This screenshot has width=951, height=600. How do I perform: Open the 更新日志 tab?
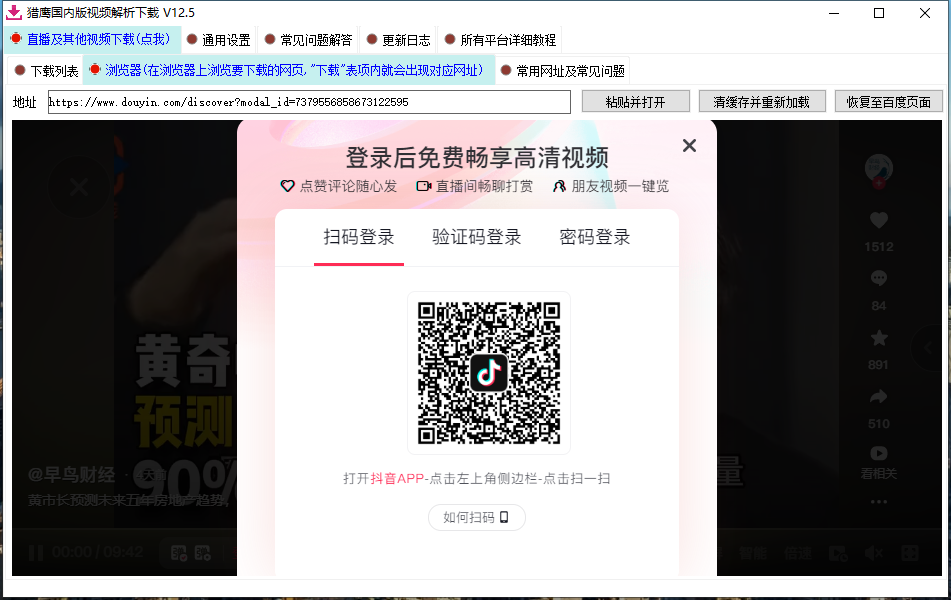[x=398, y=40]
